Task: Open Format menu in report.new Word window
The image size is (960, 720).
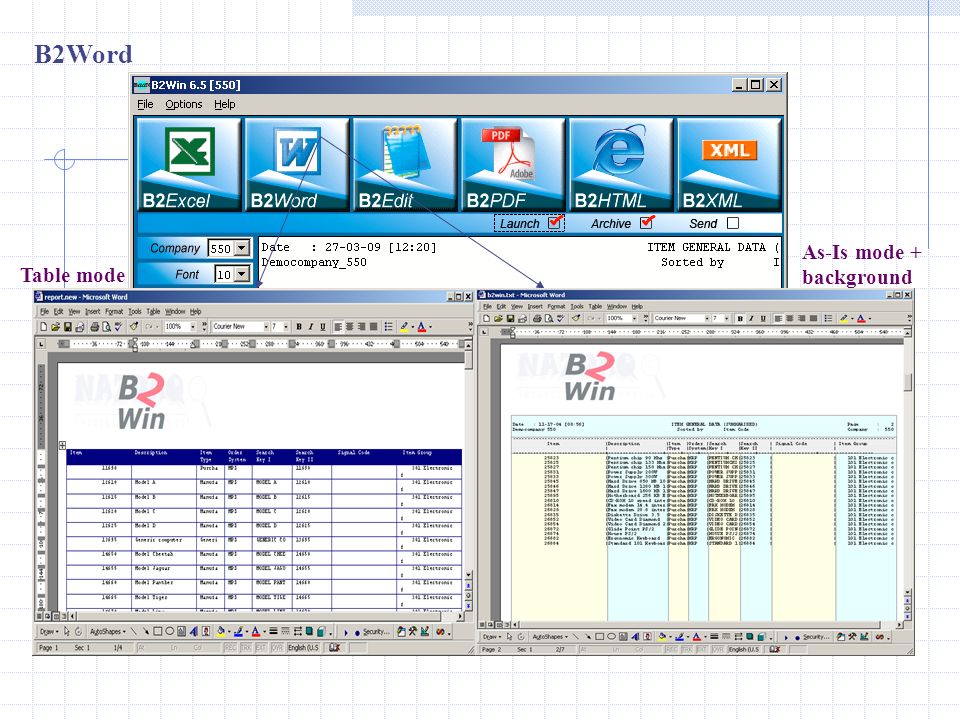Action: pyautogui.click(x=114, y=312)
